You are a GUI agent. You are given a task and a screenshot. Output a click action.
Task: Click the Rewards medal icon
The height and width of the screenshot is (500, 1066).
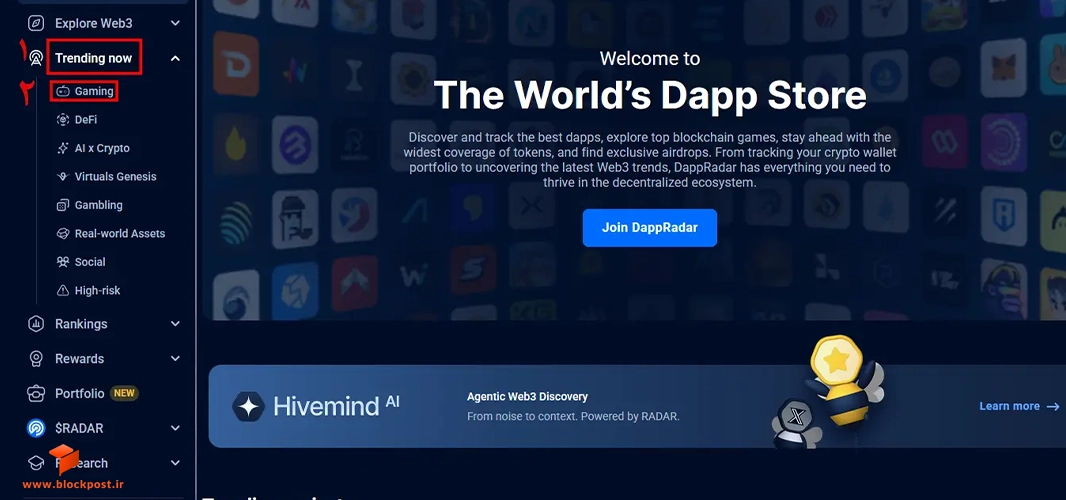35,359
